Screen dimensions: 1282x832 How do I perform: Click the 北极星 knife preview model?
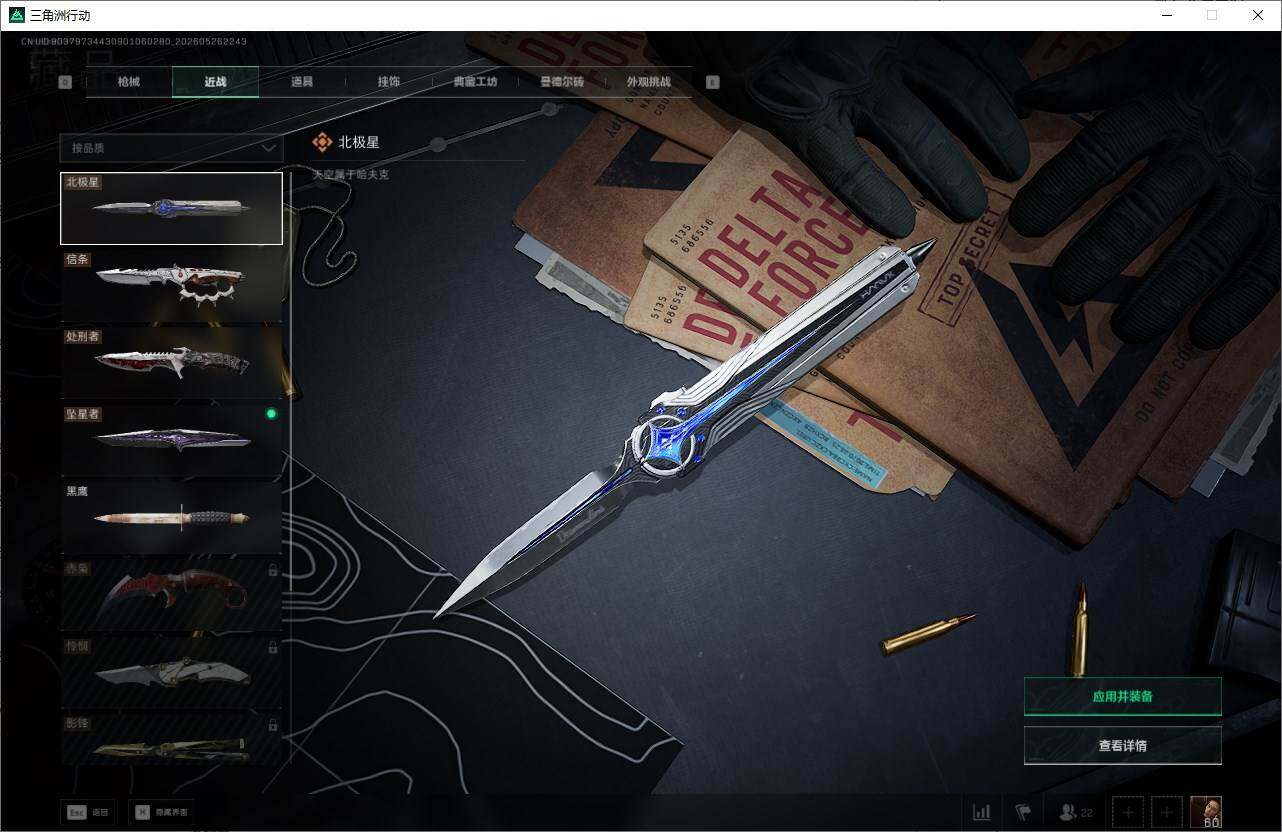click(x=686, y=429)
